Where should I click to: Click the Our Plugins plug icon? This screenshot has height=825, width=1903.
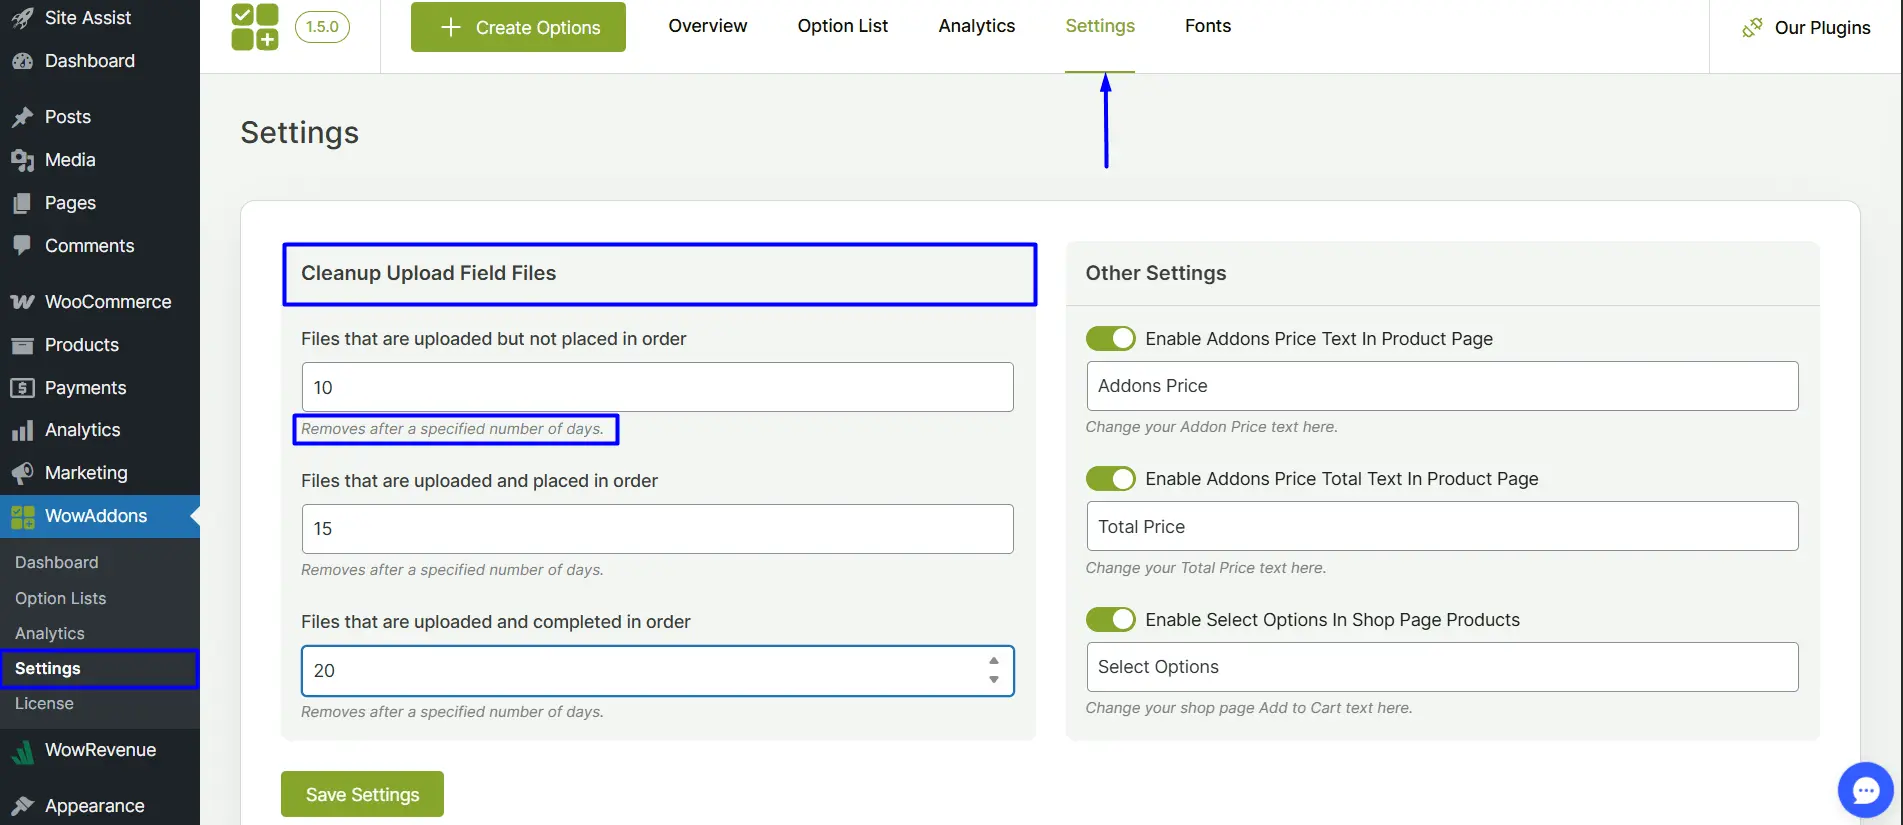tap(1752, 28)
